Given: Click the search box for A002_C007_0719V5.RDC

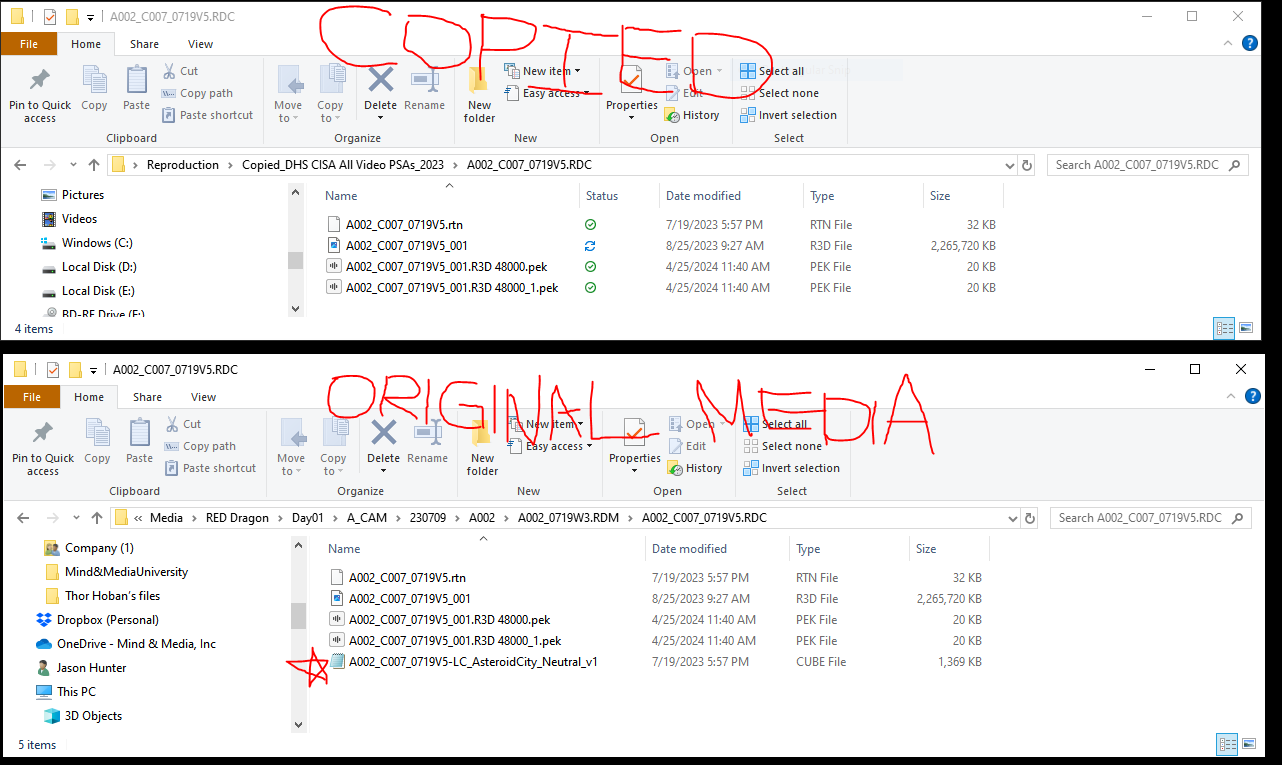Looking at the screenshot, I should 1147,164.
